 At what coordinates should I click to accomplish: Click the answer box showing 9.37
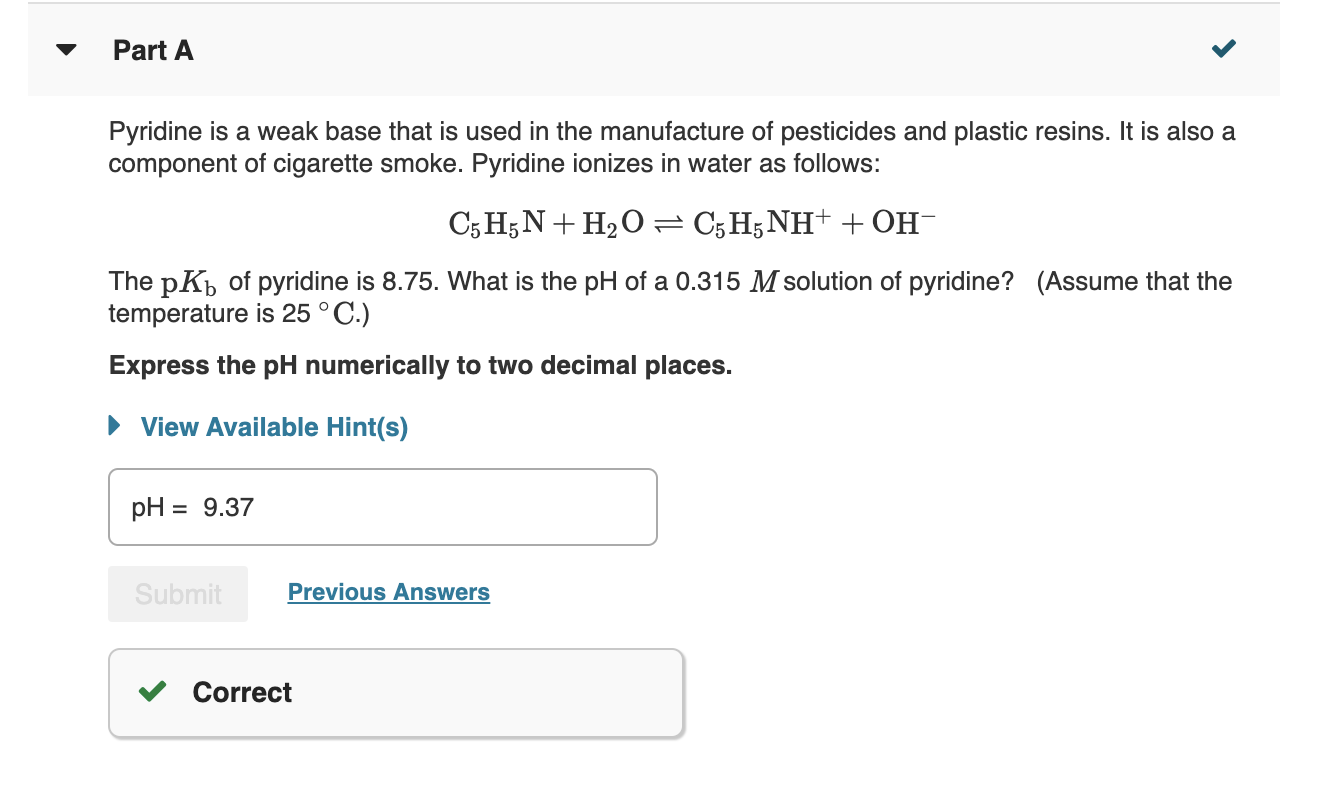coord(383,507)
